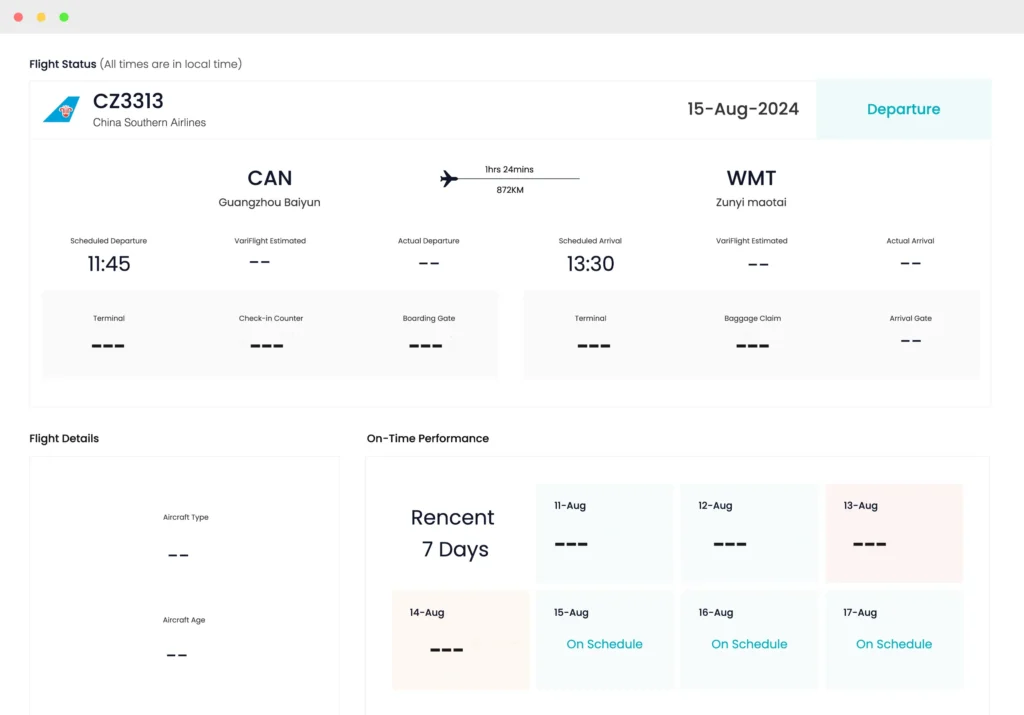
Task: Click the Flight Status heading
Action: coord(63,64)
